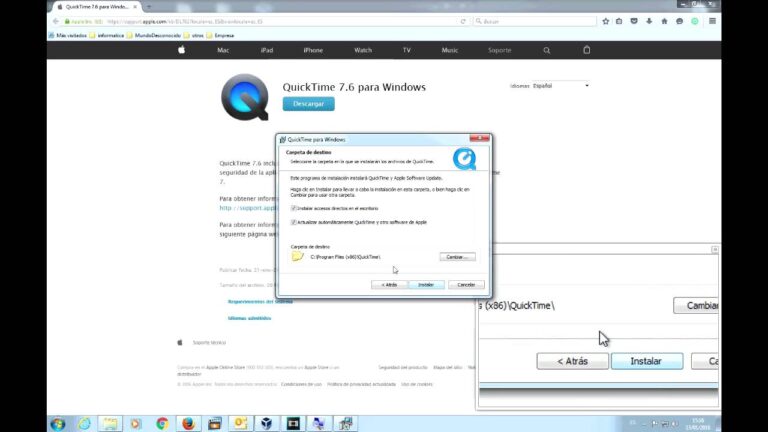Open Soporte in Apple navbar

click(x=500, y=50)
